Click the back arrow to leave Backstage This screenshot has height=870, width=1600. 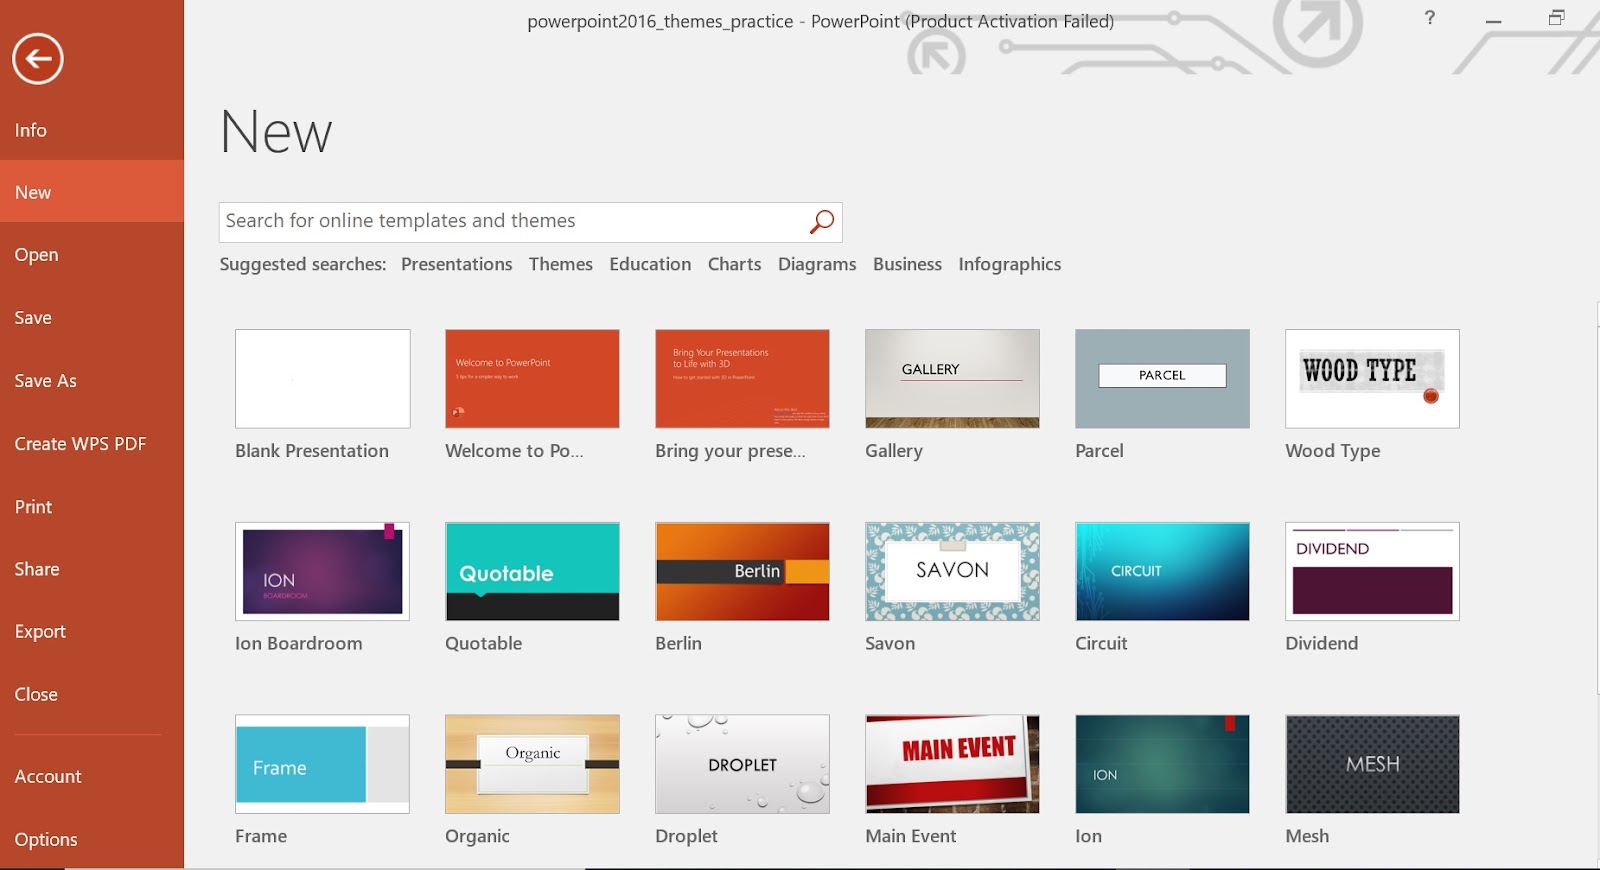pyautogui.click(x=38, y=59)
